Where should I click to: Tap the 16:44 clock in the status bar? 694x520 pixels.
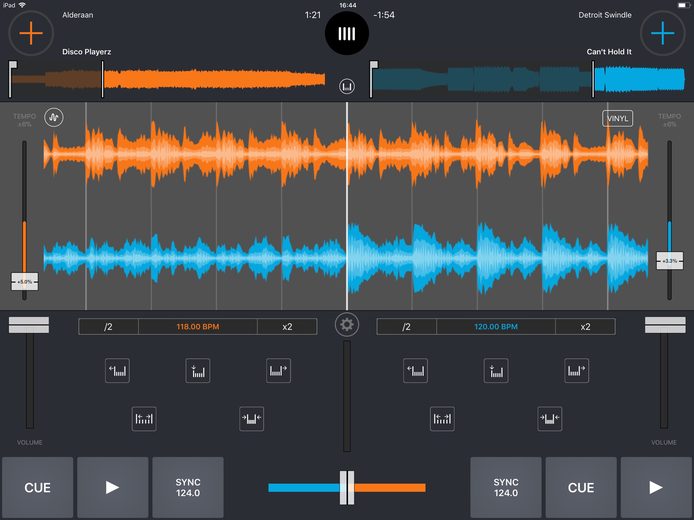pyautogui.click(x=347, y=5)
